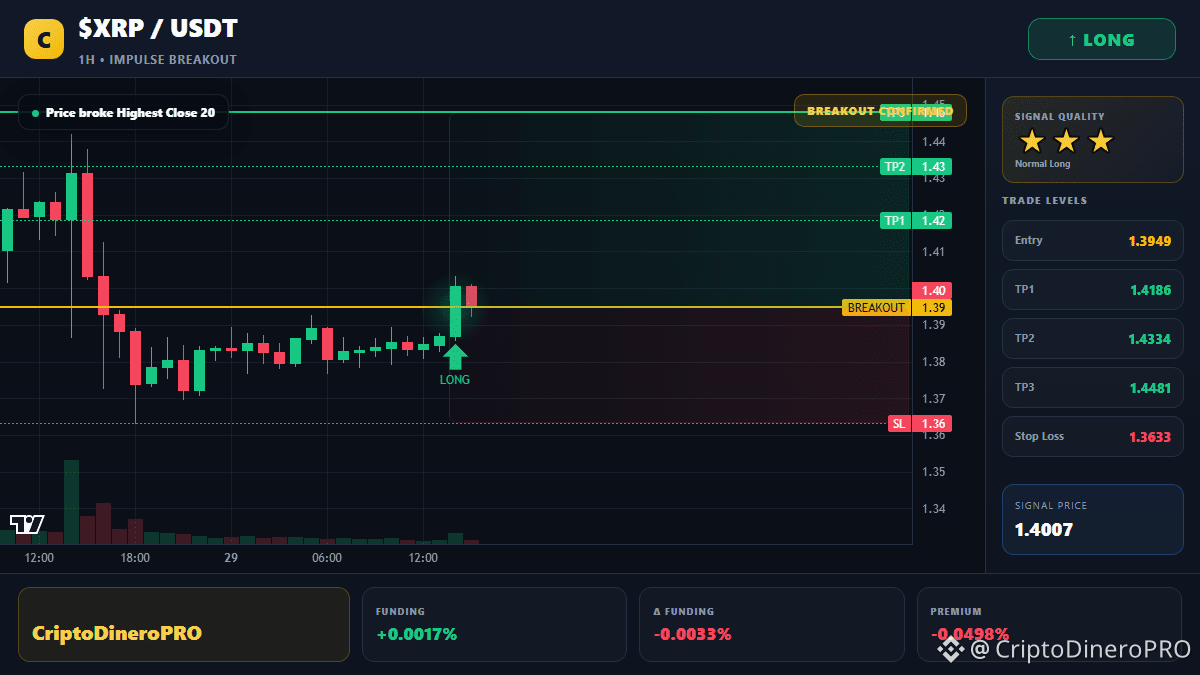Click the yellow C logo icon
Screen dimensions: 1200x675
coord(44,39)
